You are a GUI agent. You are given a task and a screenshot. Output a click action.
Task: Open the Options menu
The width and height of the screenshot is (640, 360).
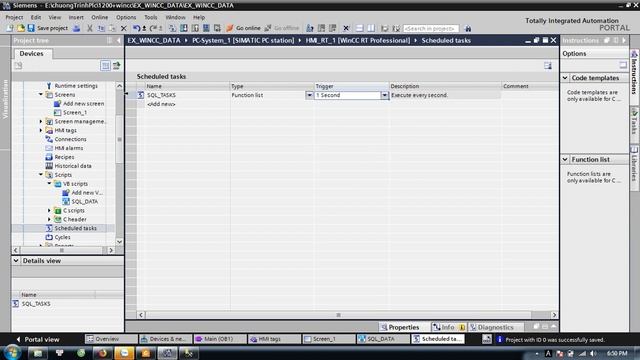click(x=126, y=17)
